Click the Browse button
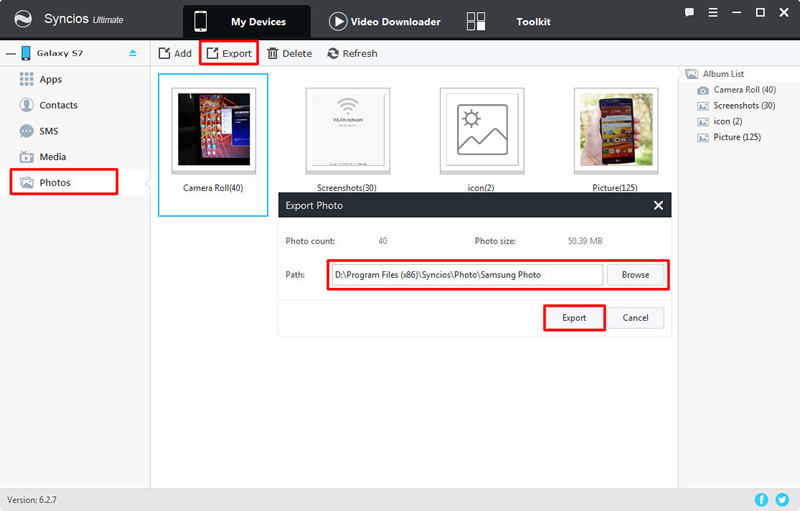800x511 pixels. pos(635,274)
